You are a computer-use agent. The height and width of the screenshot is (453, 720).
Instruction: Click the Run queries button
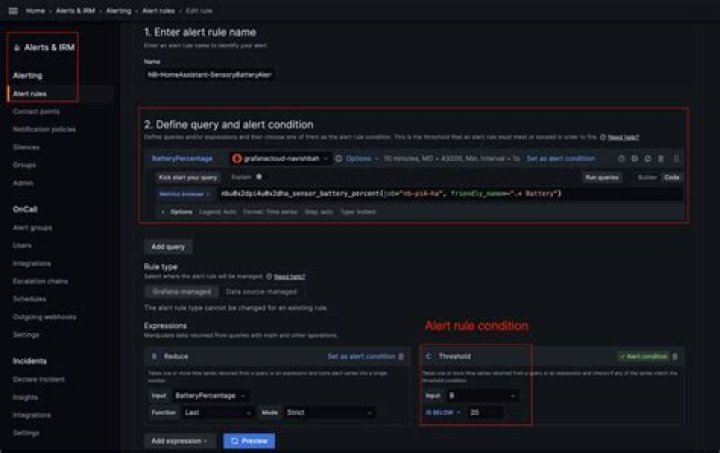(602, 176)
